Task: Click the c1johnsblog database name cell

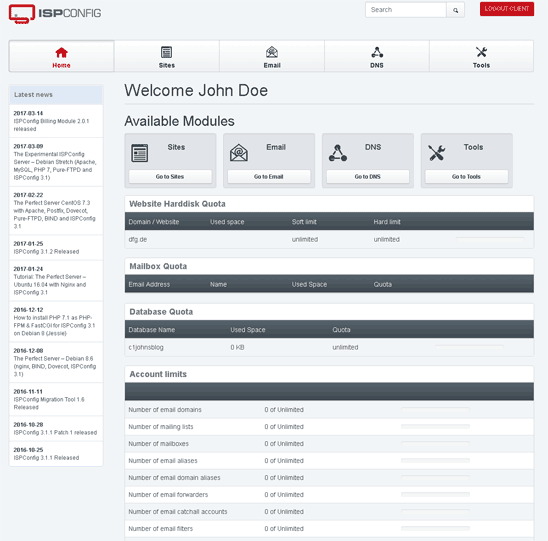Action: click(146, 347)
